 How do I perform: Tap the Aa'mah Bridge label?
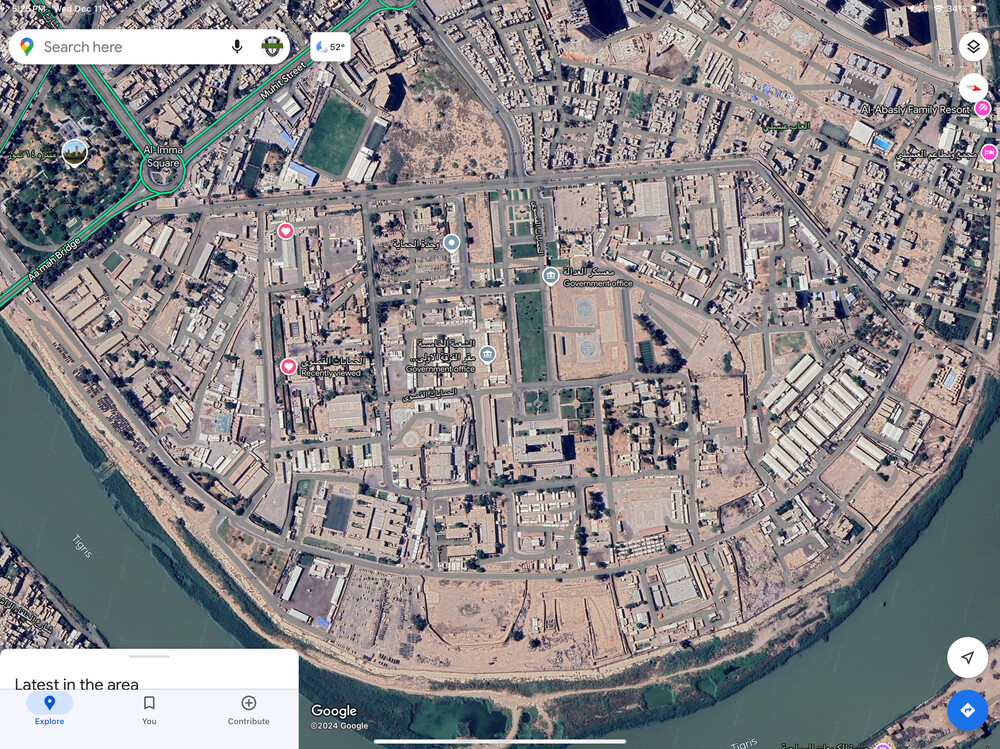coord(55,260)
